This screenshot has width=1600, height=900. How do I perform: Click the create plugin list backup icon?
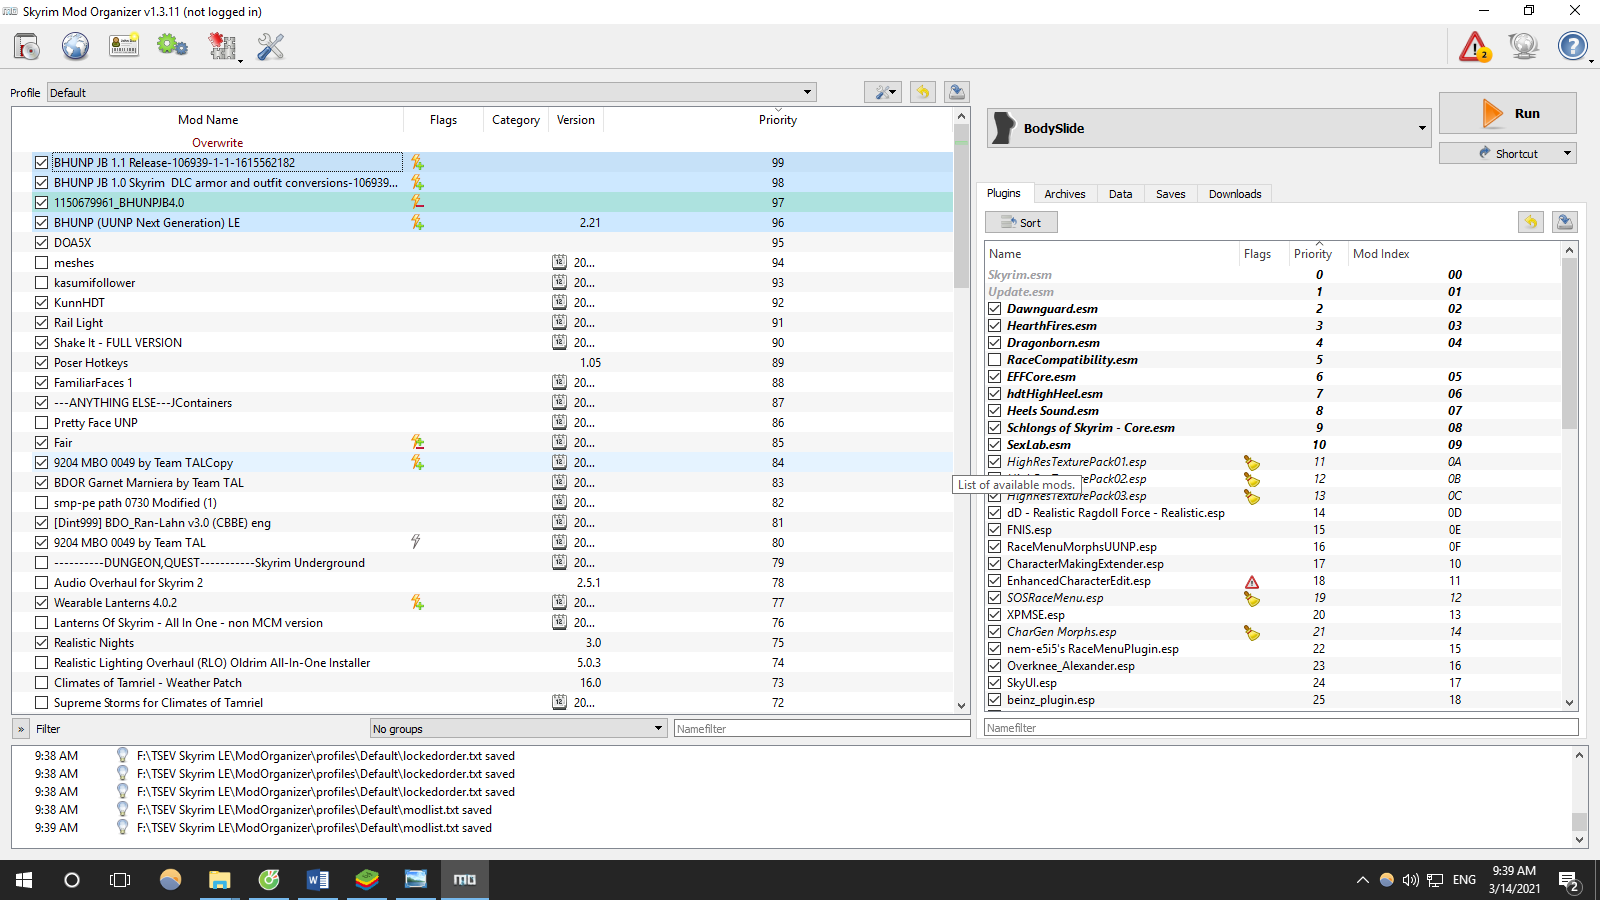coord(1565,222)
